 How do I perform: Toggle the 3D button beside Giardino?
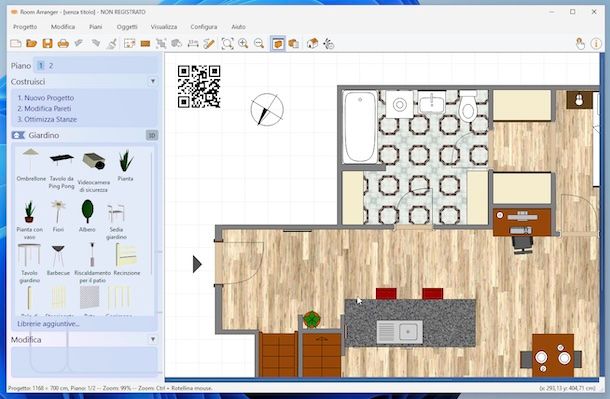152,135
